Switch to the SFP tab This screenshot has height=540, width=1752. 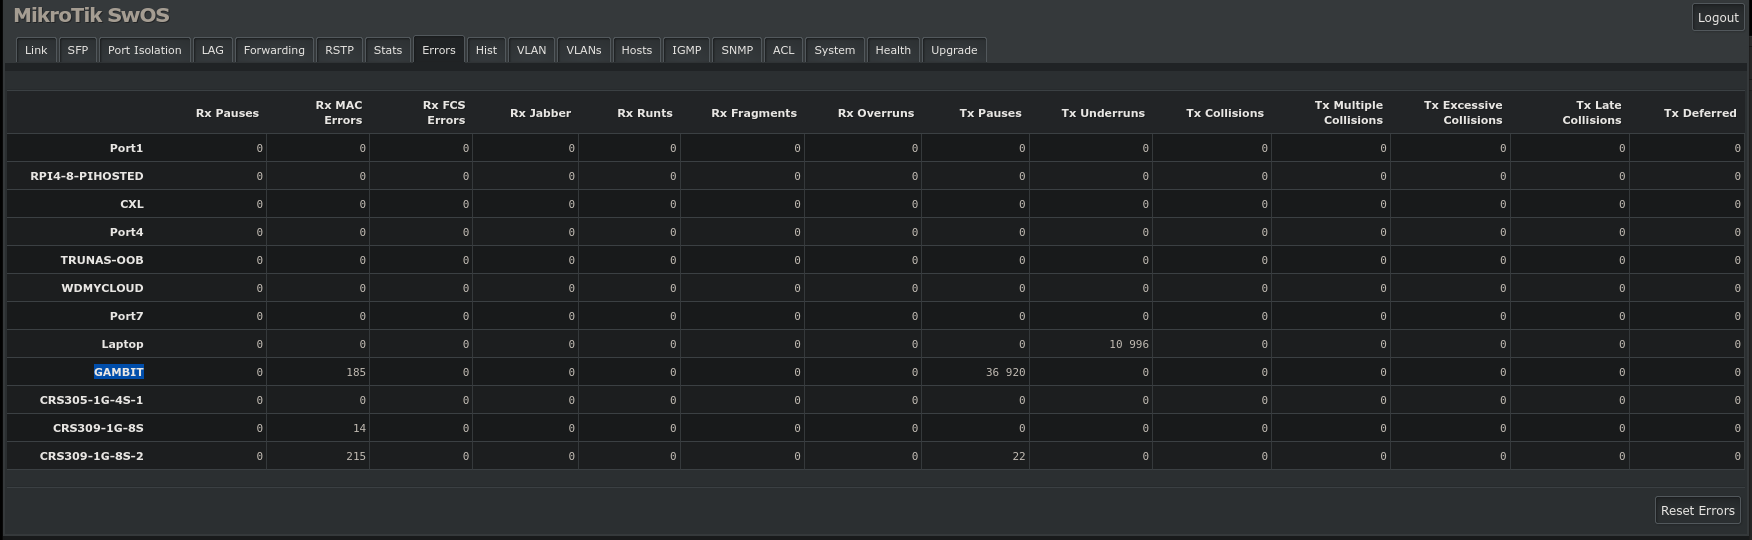pyautogui.click(x=78, y=50)
